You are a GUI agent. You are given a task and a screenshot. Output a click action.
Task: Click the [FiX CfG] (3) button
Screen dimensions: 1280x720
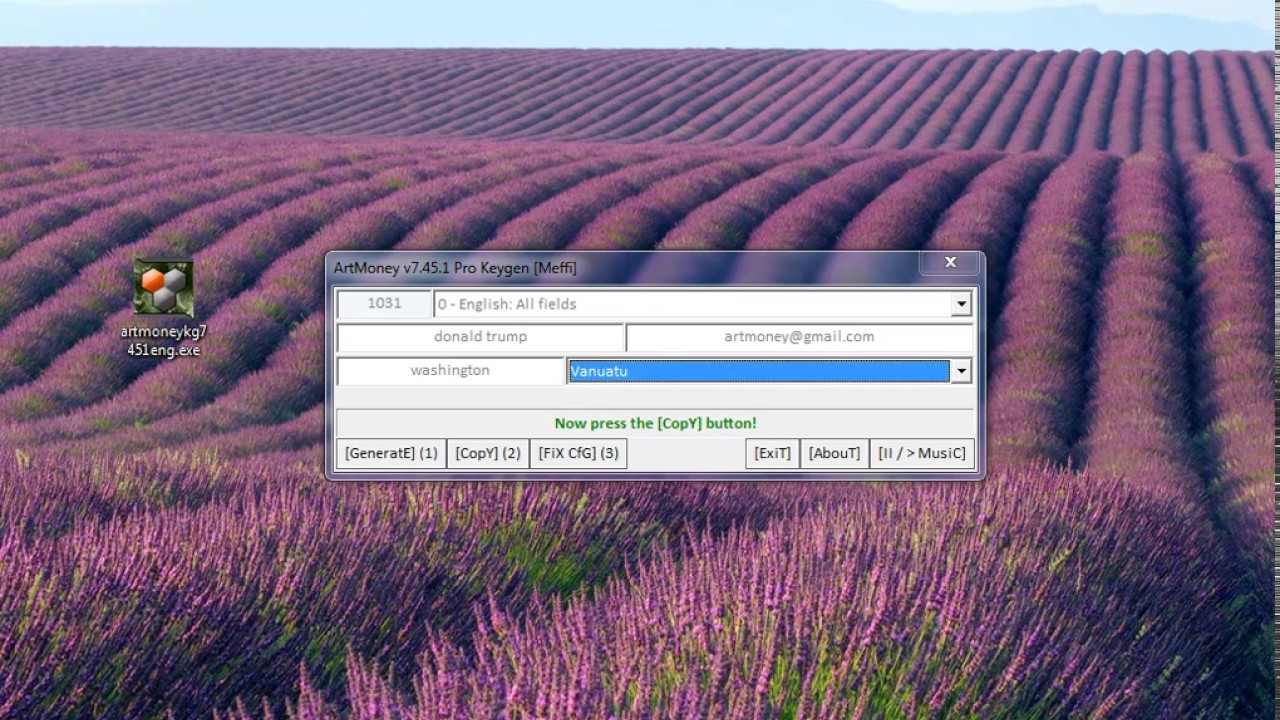578,453
